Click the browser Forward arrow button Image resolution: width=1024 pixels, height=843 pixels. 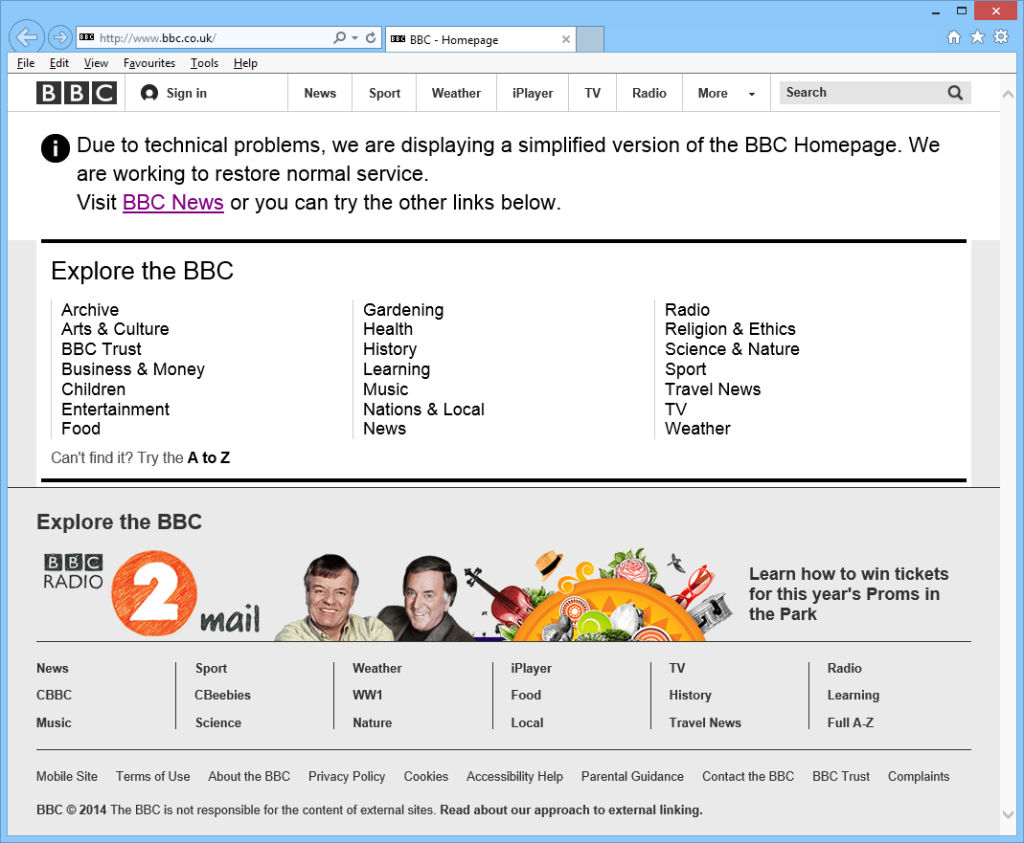pyautogui.click(x=60, y=37)
